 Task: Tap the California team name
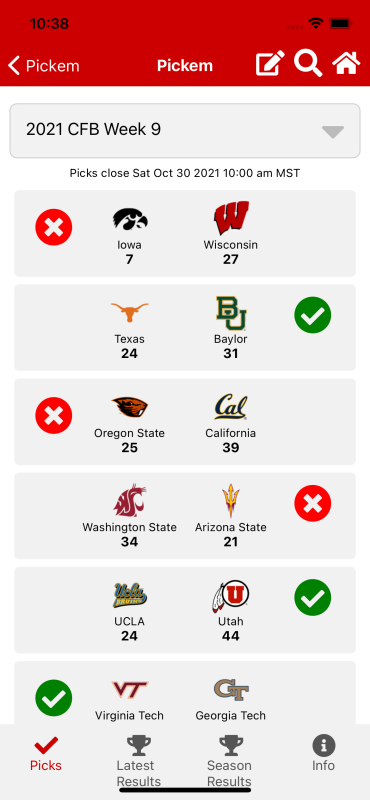point(231,433)
